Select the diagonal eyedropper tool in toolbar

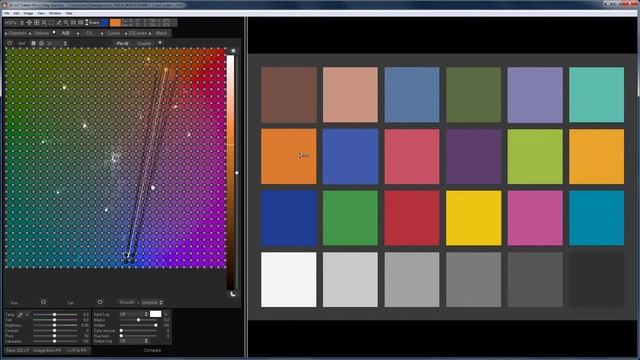[59, 23]
